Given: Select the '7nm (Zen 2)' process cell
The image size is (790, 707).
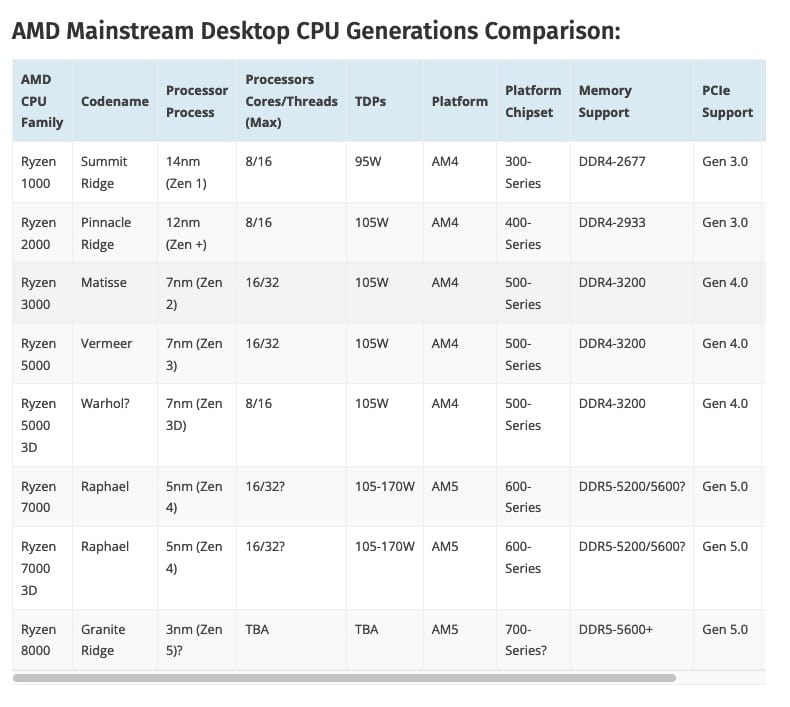Looking at the screenshot, I should [x=197, y=293].
